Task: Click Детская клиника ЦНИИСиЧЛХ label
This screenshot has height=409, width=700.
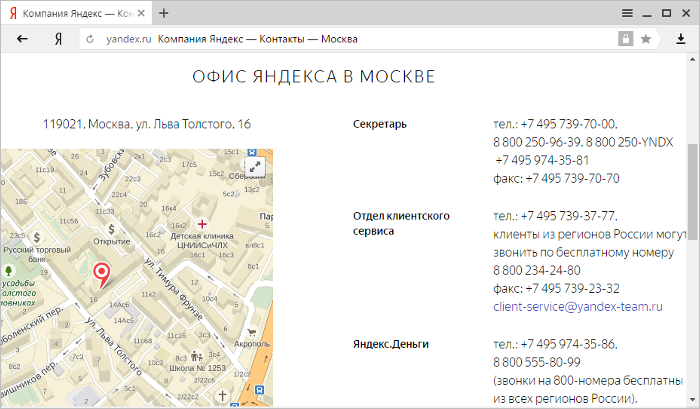Action: click(202, 240)
